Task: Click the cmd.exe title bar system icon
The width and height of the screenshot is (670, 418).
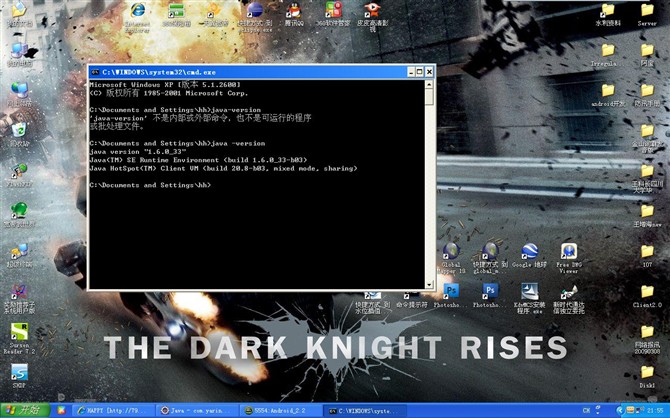Action: point(95,72)
